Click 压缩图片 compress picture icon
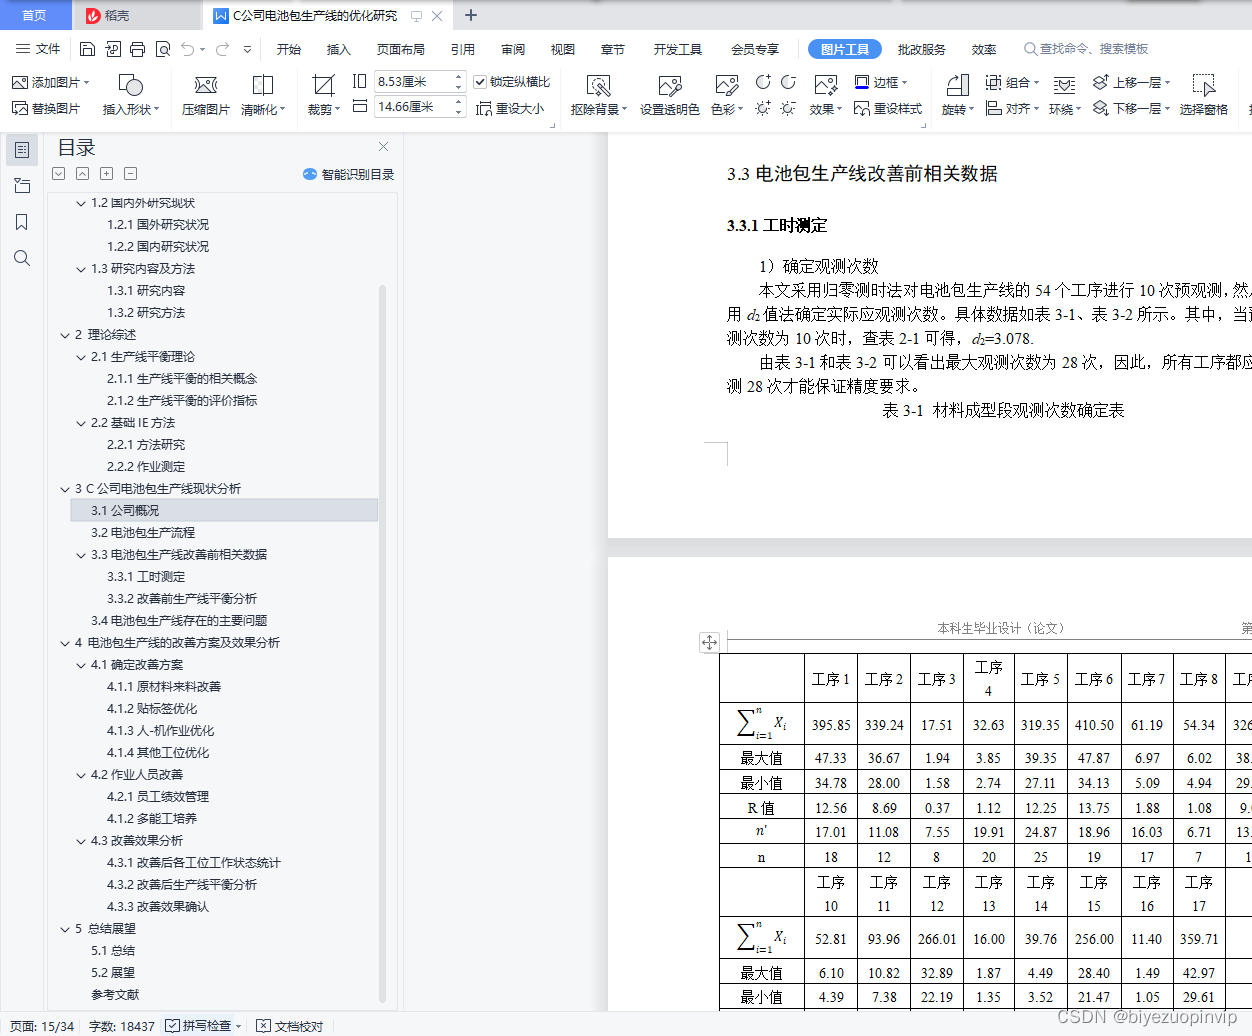 coord(206,95)
